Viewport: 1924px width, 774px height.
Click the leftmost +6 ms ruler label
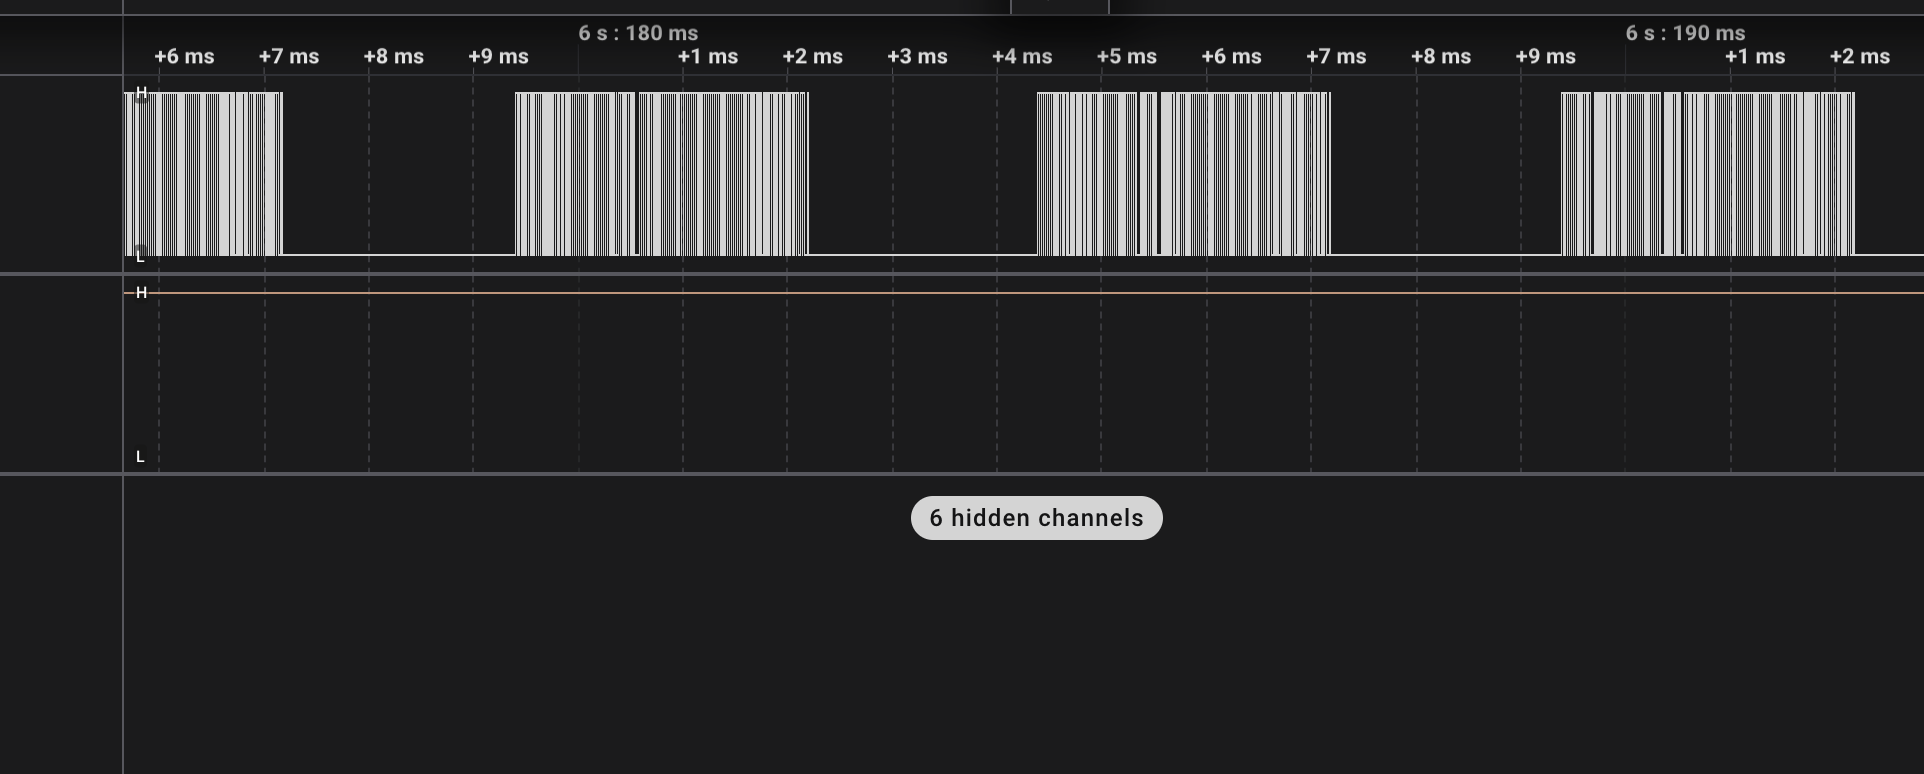pyautogui.click(x=184, y=57)
